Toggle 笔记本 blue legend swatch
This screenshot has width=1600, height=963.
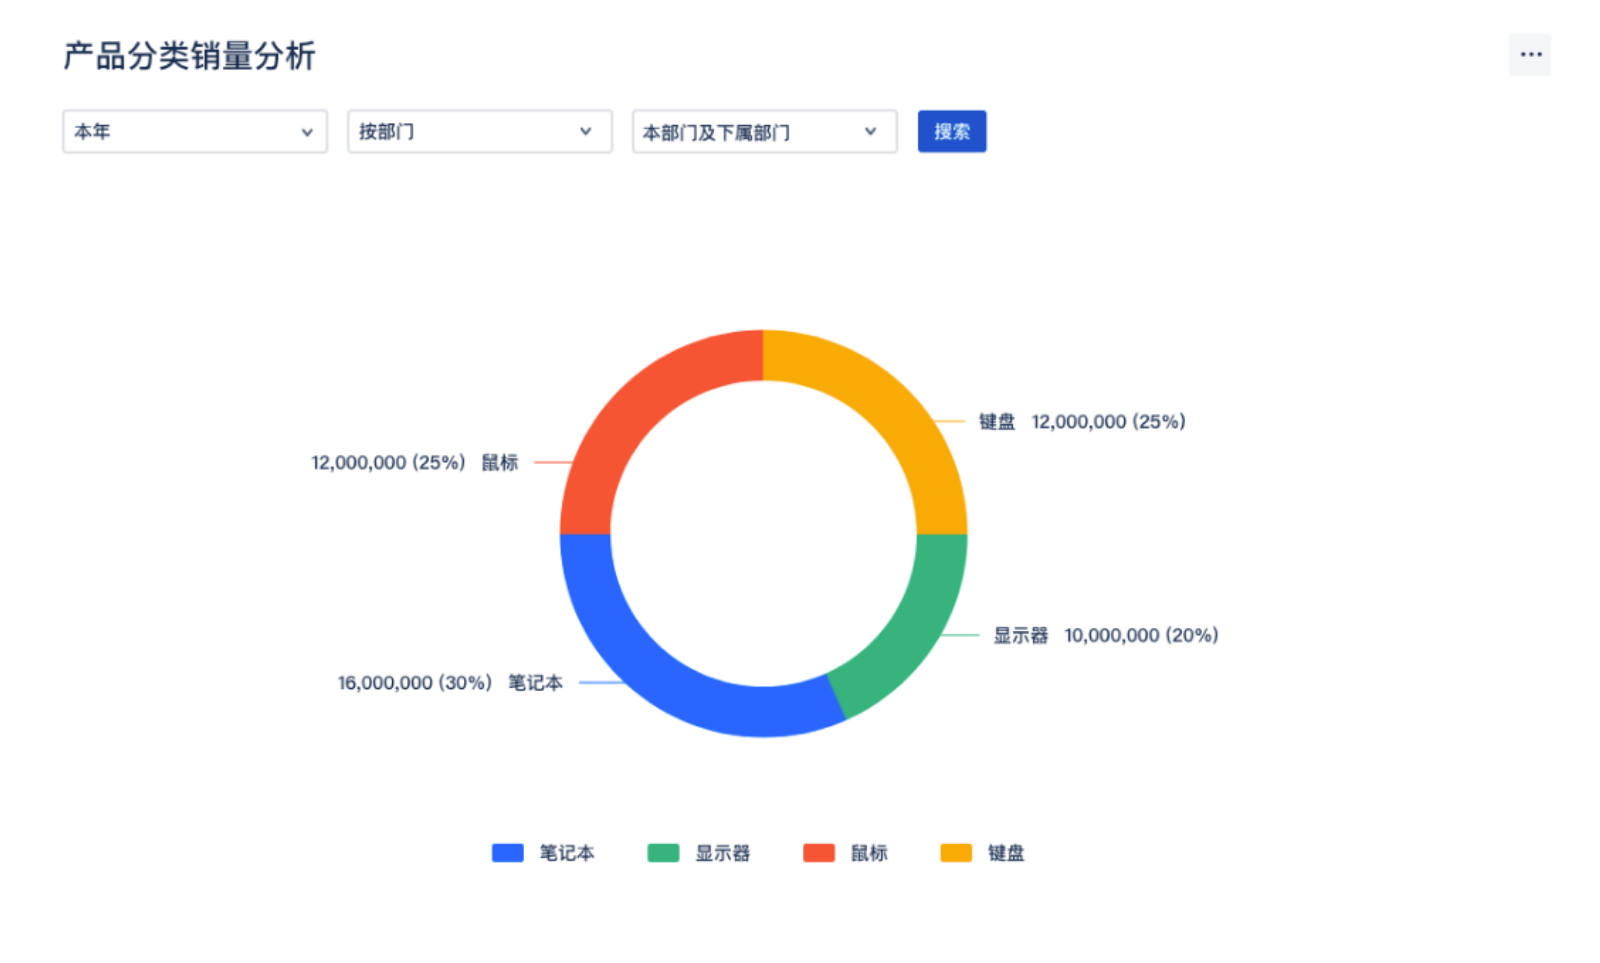508,853
